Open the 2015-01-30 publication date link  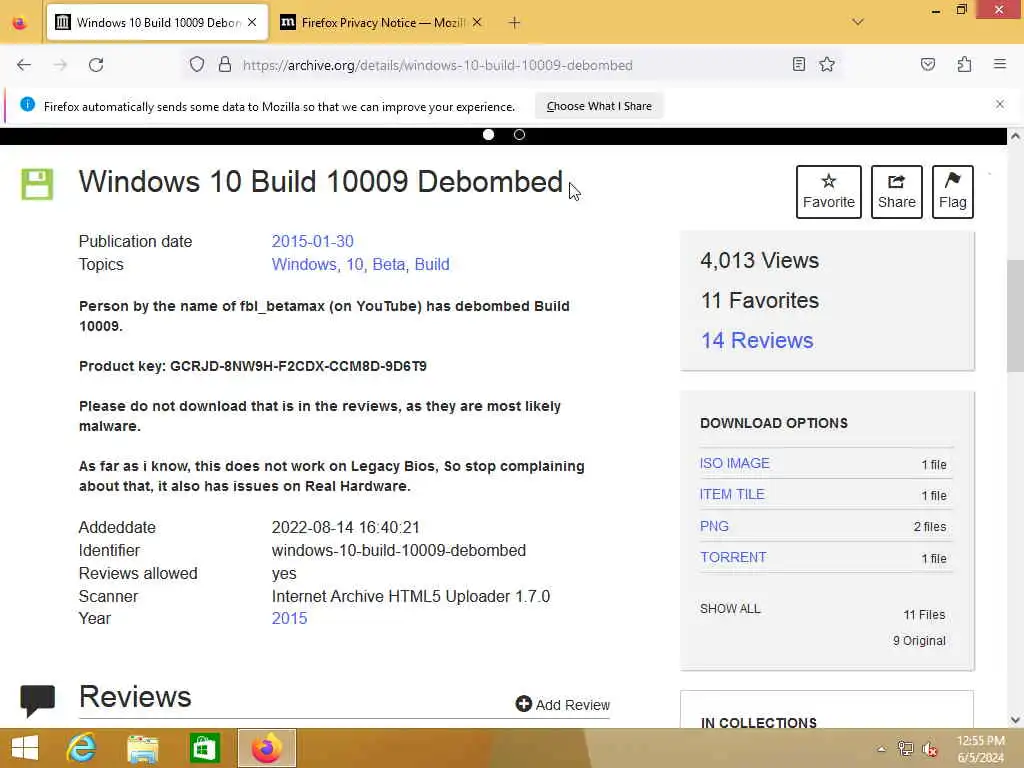click(312, 242)
